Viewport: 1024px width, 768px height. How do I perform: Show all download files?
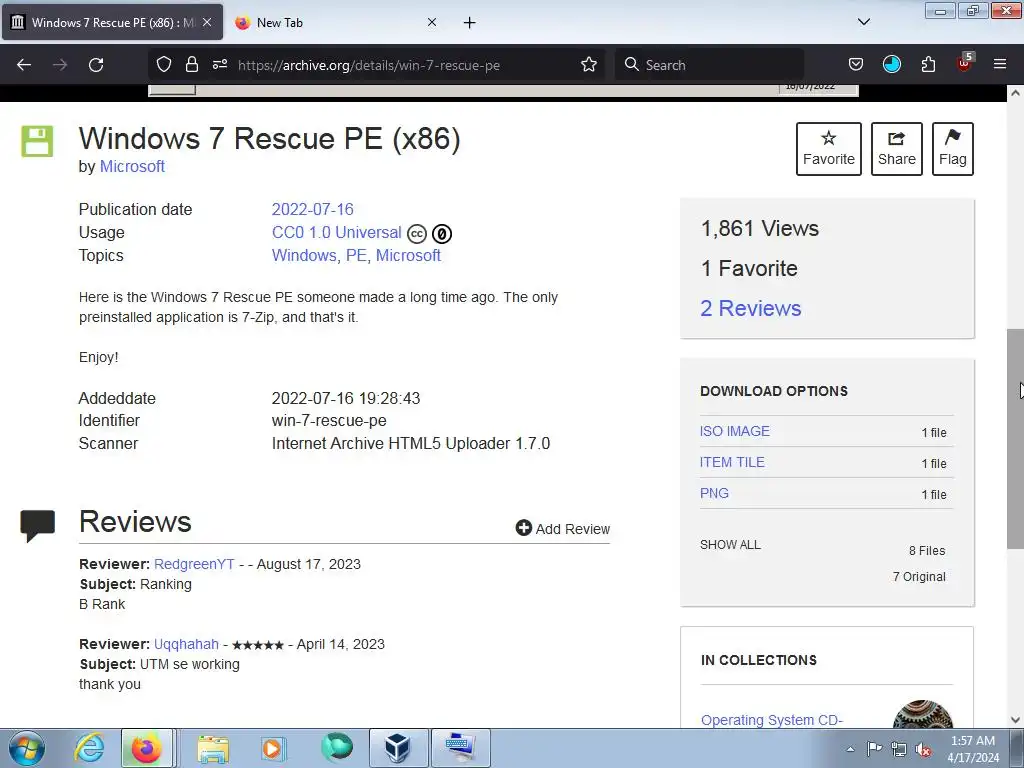click(730, 545)
